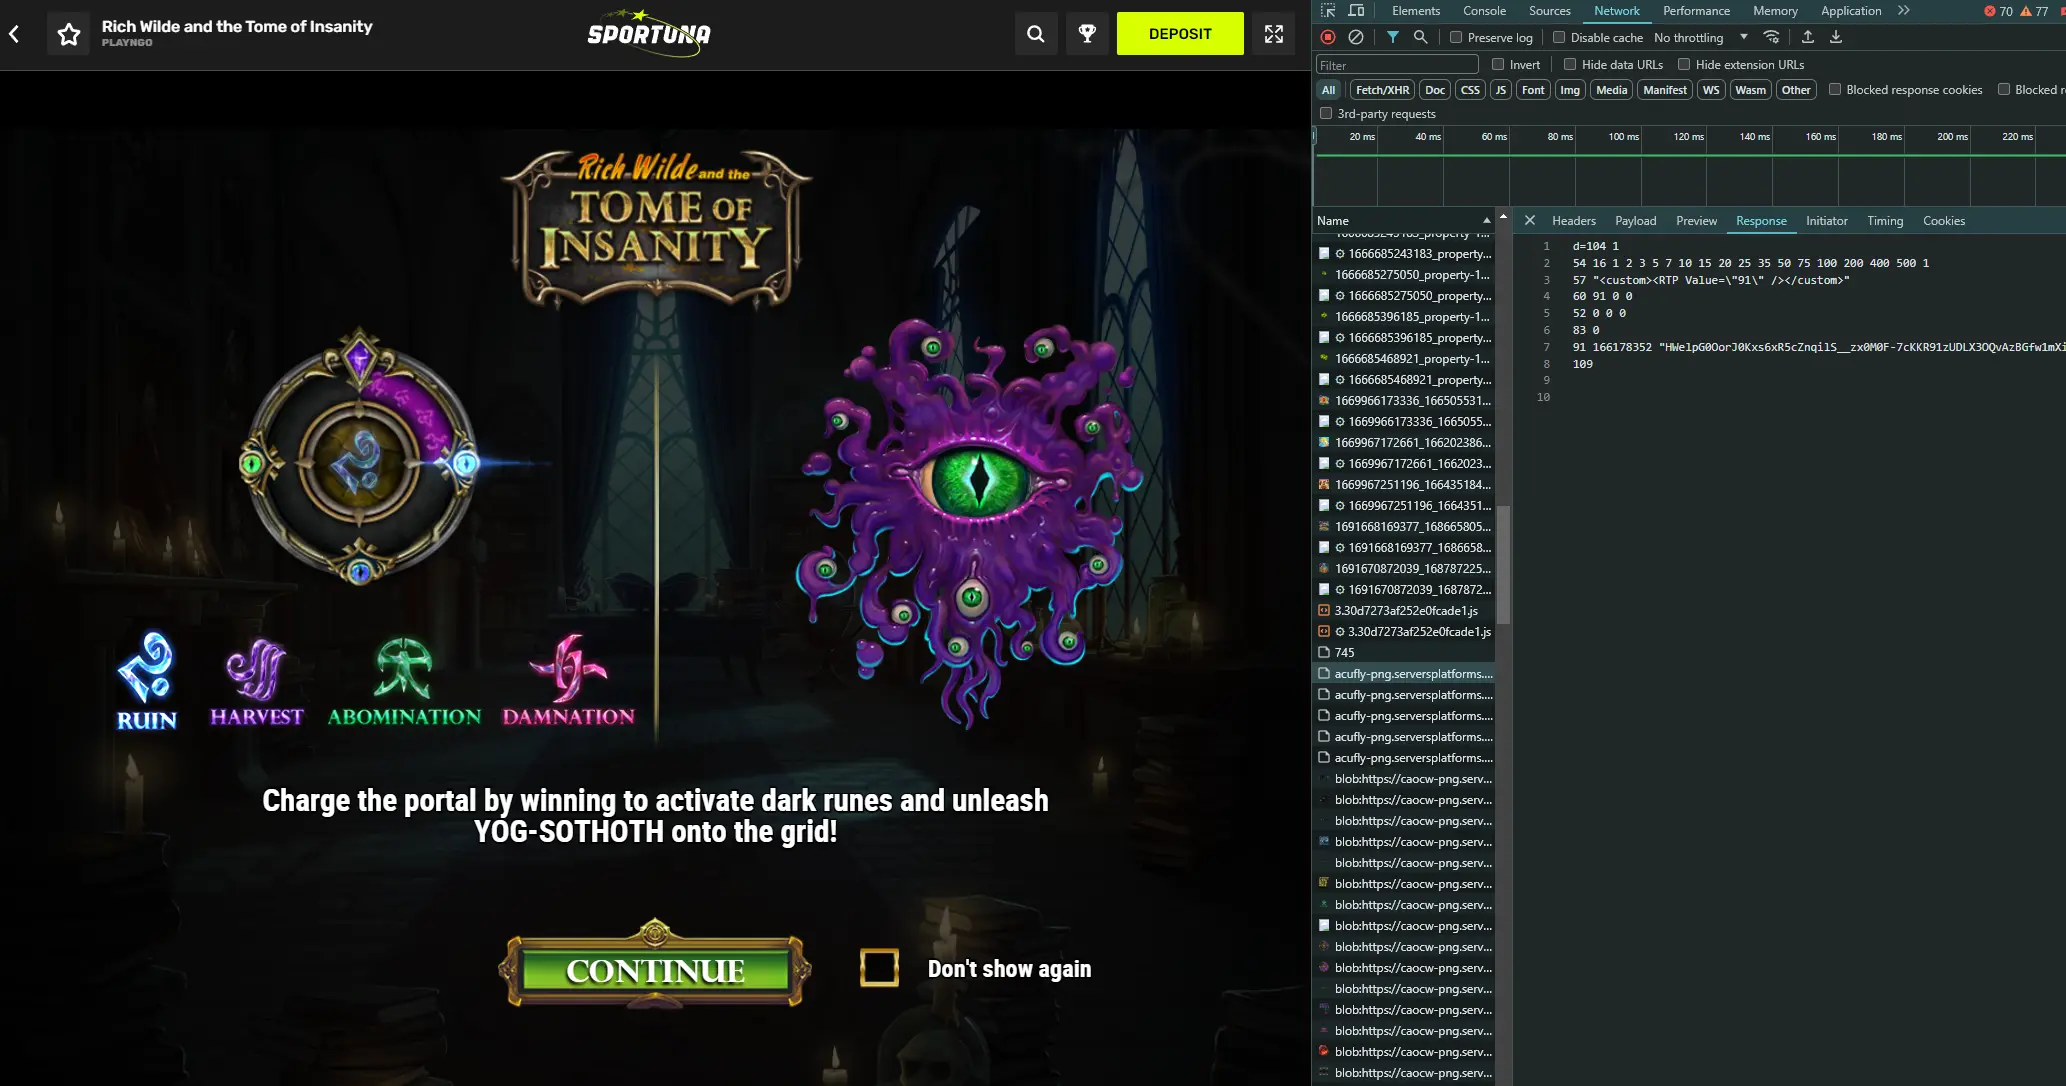Click the network Filter text field
The width and height of the screenshot is (2066, 1086).
point(1397,65)
